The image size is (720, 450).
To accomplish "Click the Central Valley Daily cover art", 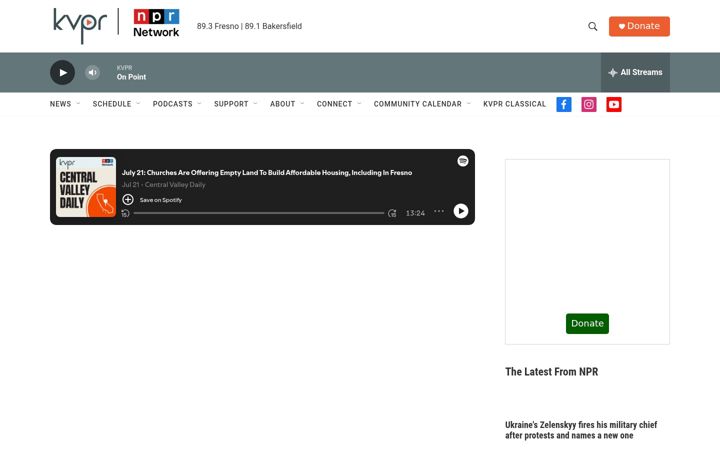I will pyautogui.click(x=86, y=187).
